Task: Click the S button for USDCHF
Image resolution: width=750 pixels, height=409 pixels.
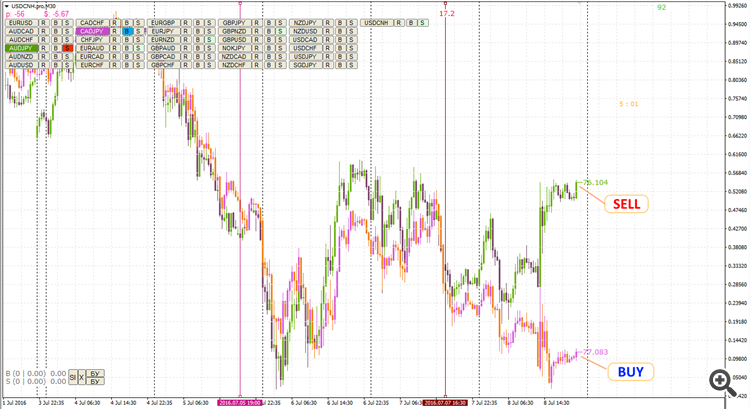Action: coord(352,48)
